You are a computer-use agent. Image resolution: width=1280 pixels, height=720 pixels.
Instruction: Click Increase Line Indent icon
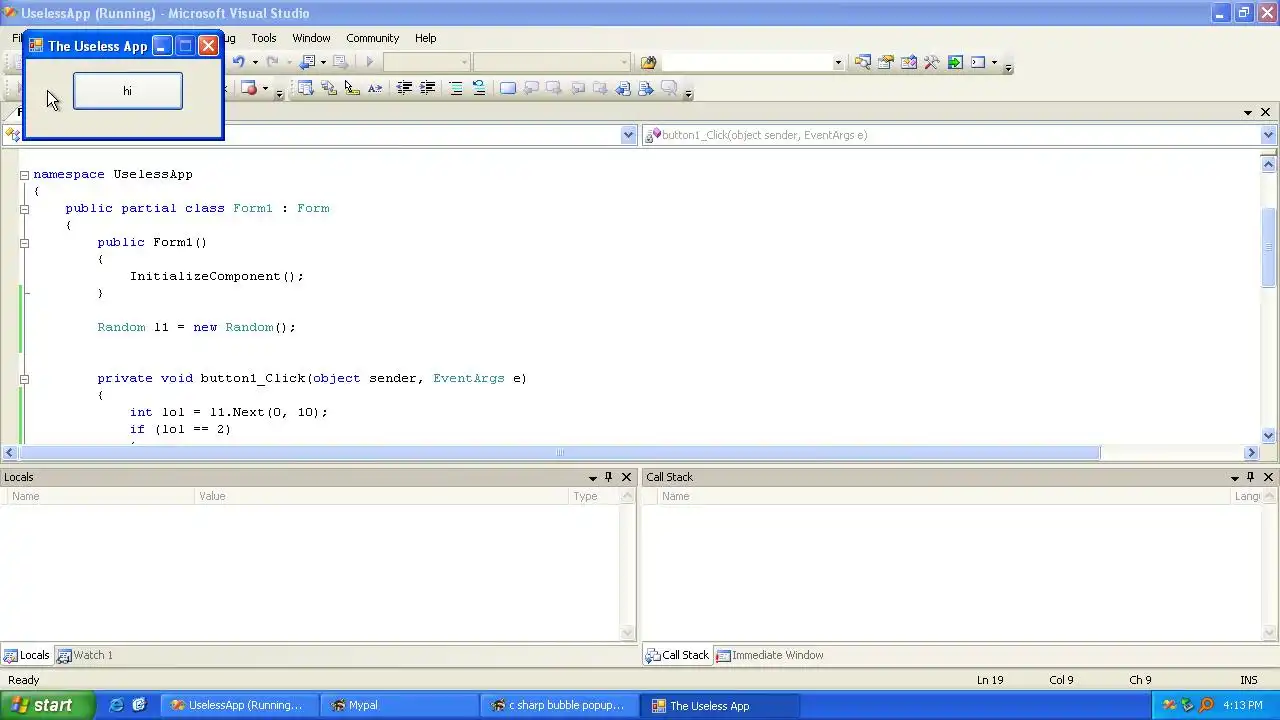point(427,88)
